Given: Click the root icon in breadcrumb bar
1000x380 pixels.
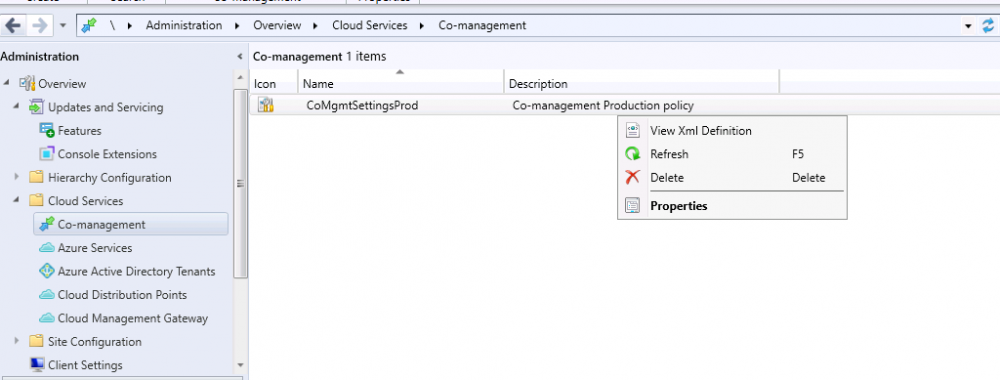Looking at the screenshot, I should coord(90,26).
